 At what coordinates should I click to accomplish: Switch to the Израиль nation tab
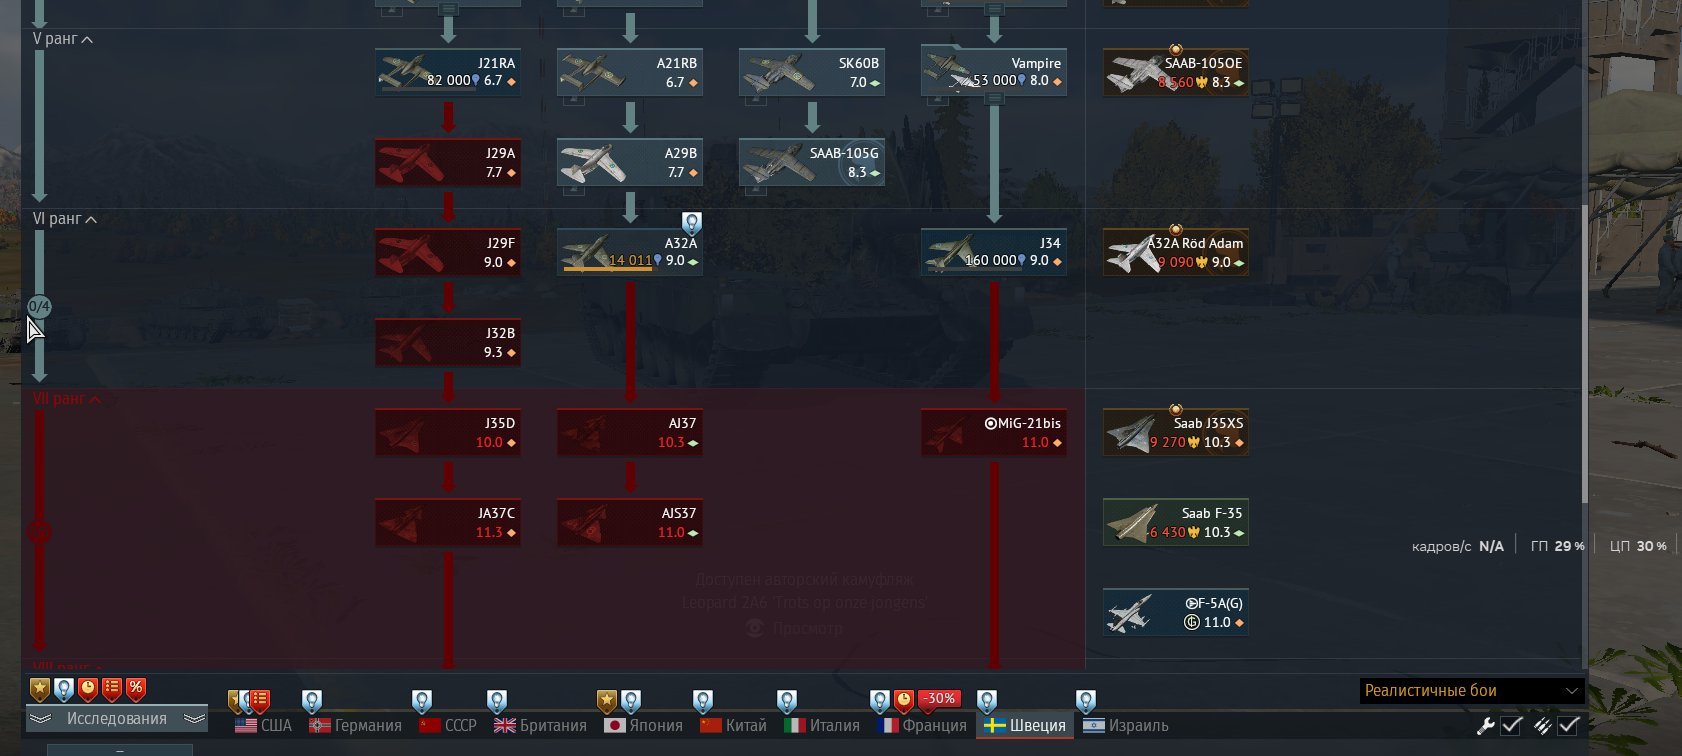[x=1126, y=726]
